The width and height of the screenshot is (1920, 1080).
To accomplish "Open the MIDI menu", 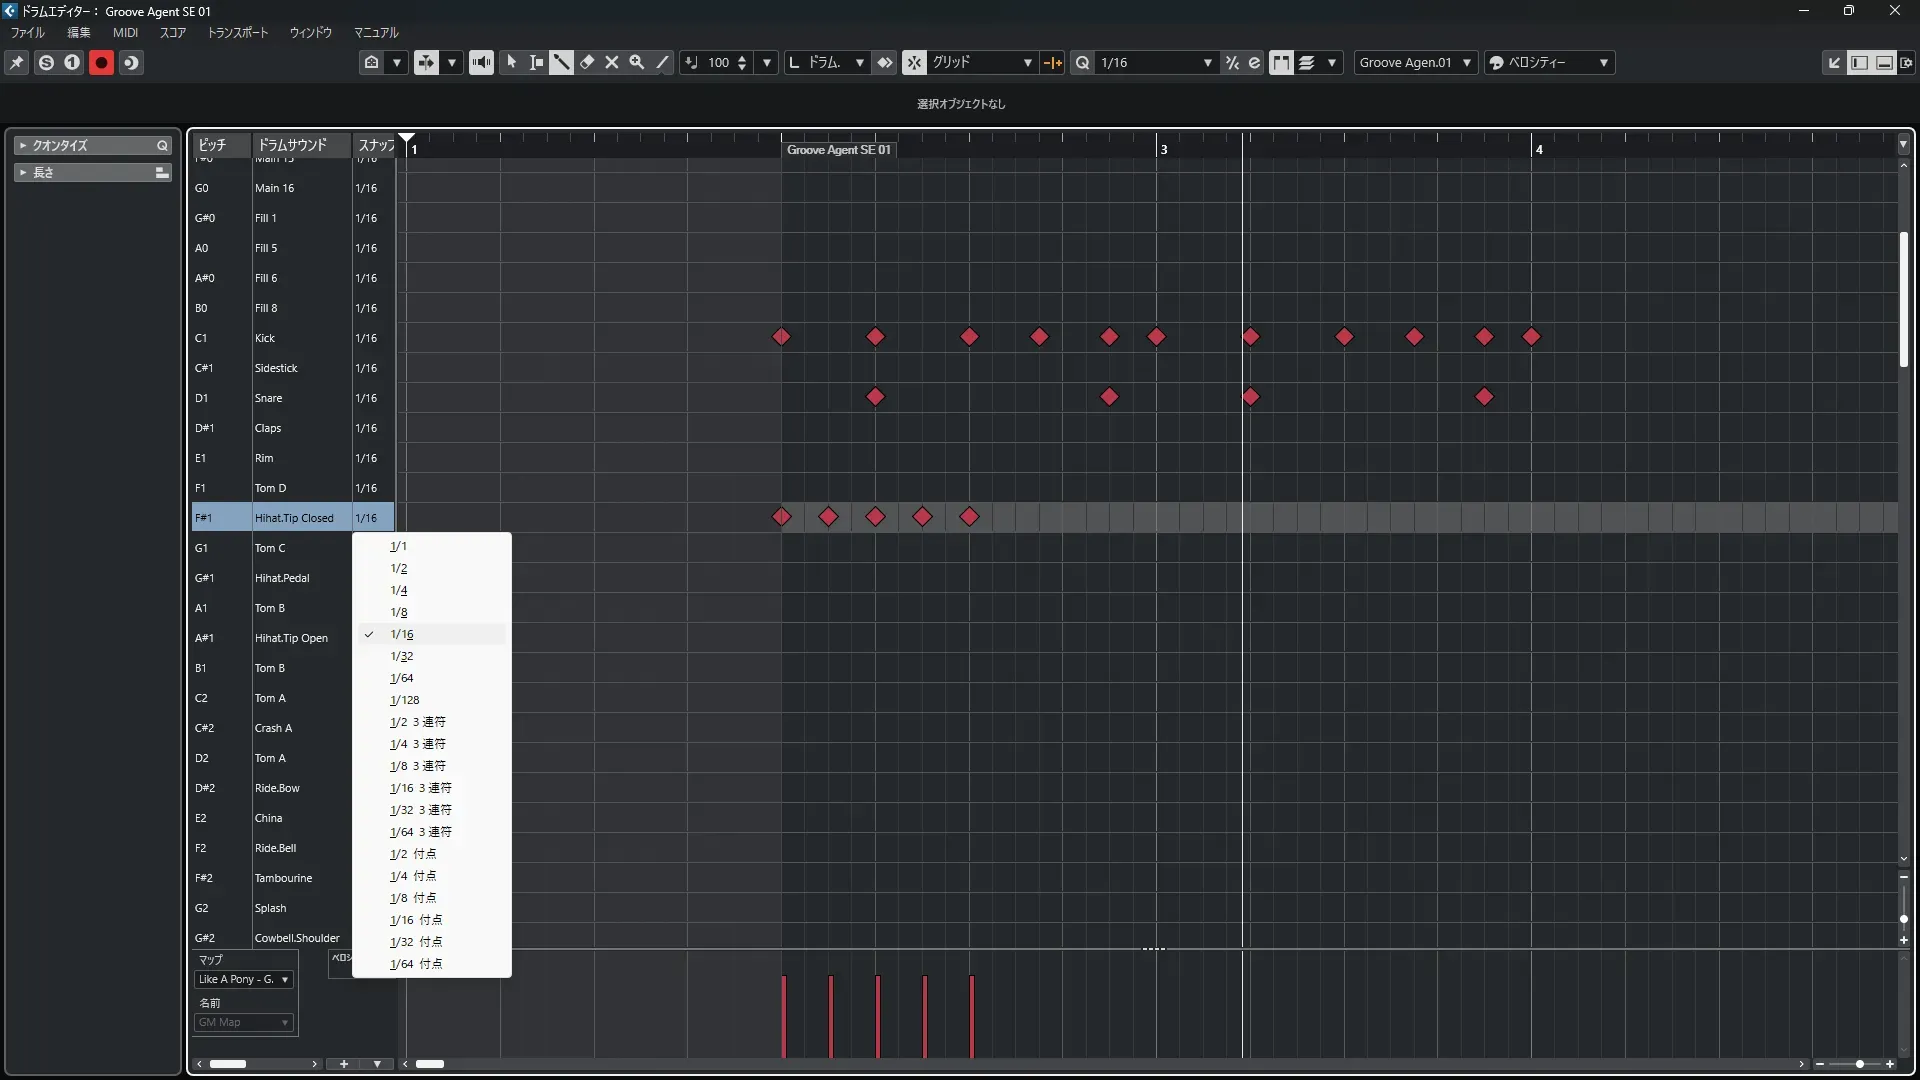I will [x=125, y=32].
